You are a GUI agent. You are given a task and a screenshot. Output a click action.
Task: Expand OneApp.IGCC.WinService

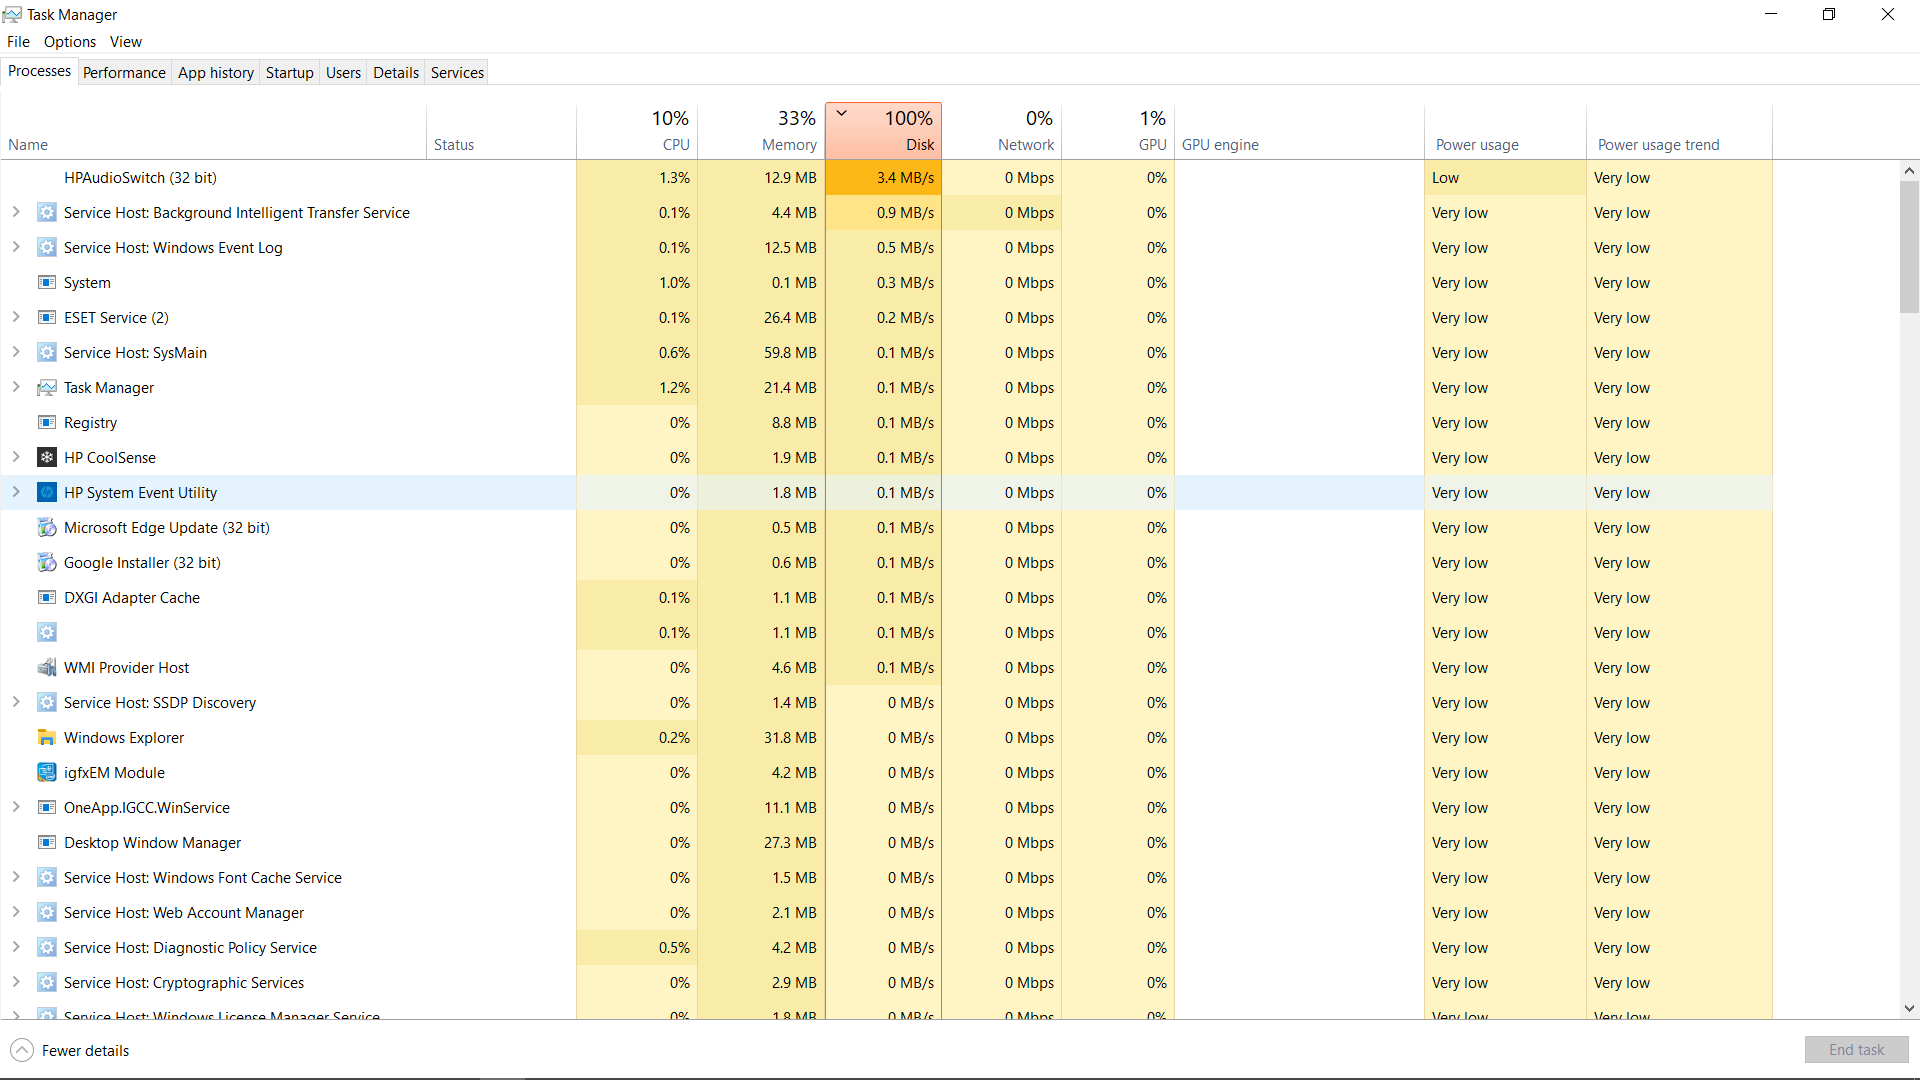pyautogui.click(x=16, y=807)
